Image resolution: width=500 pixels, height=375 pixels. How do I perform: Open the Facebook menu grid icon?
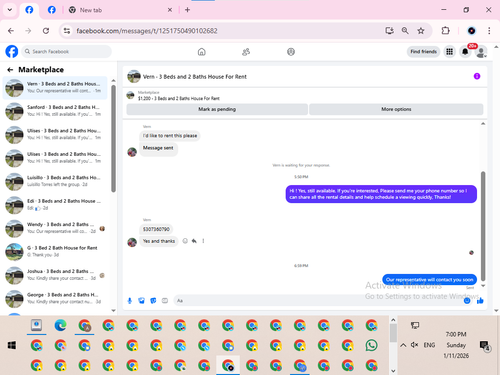point(449,52)
